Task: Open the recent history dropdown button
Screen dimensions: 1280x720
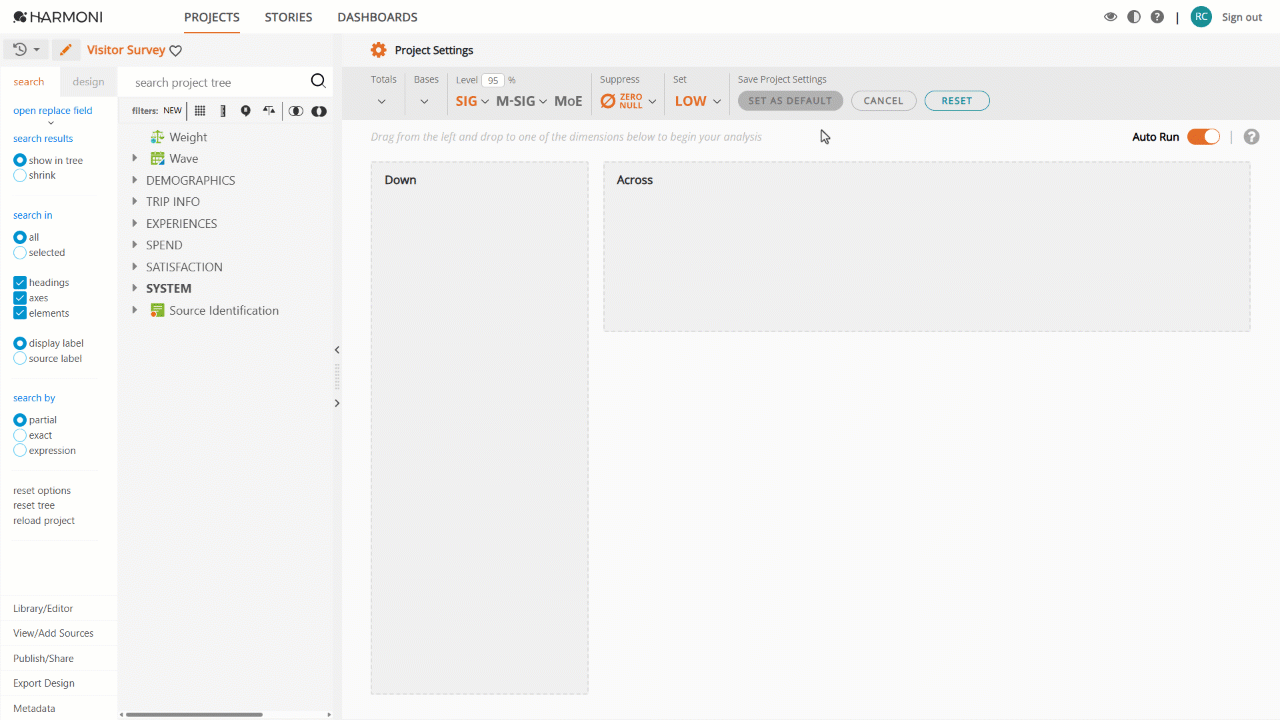Action: [27, 49]
